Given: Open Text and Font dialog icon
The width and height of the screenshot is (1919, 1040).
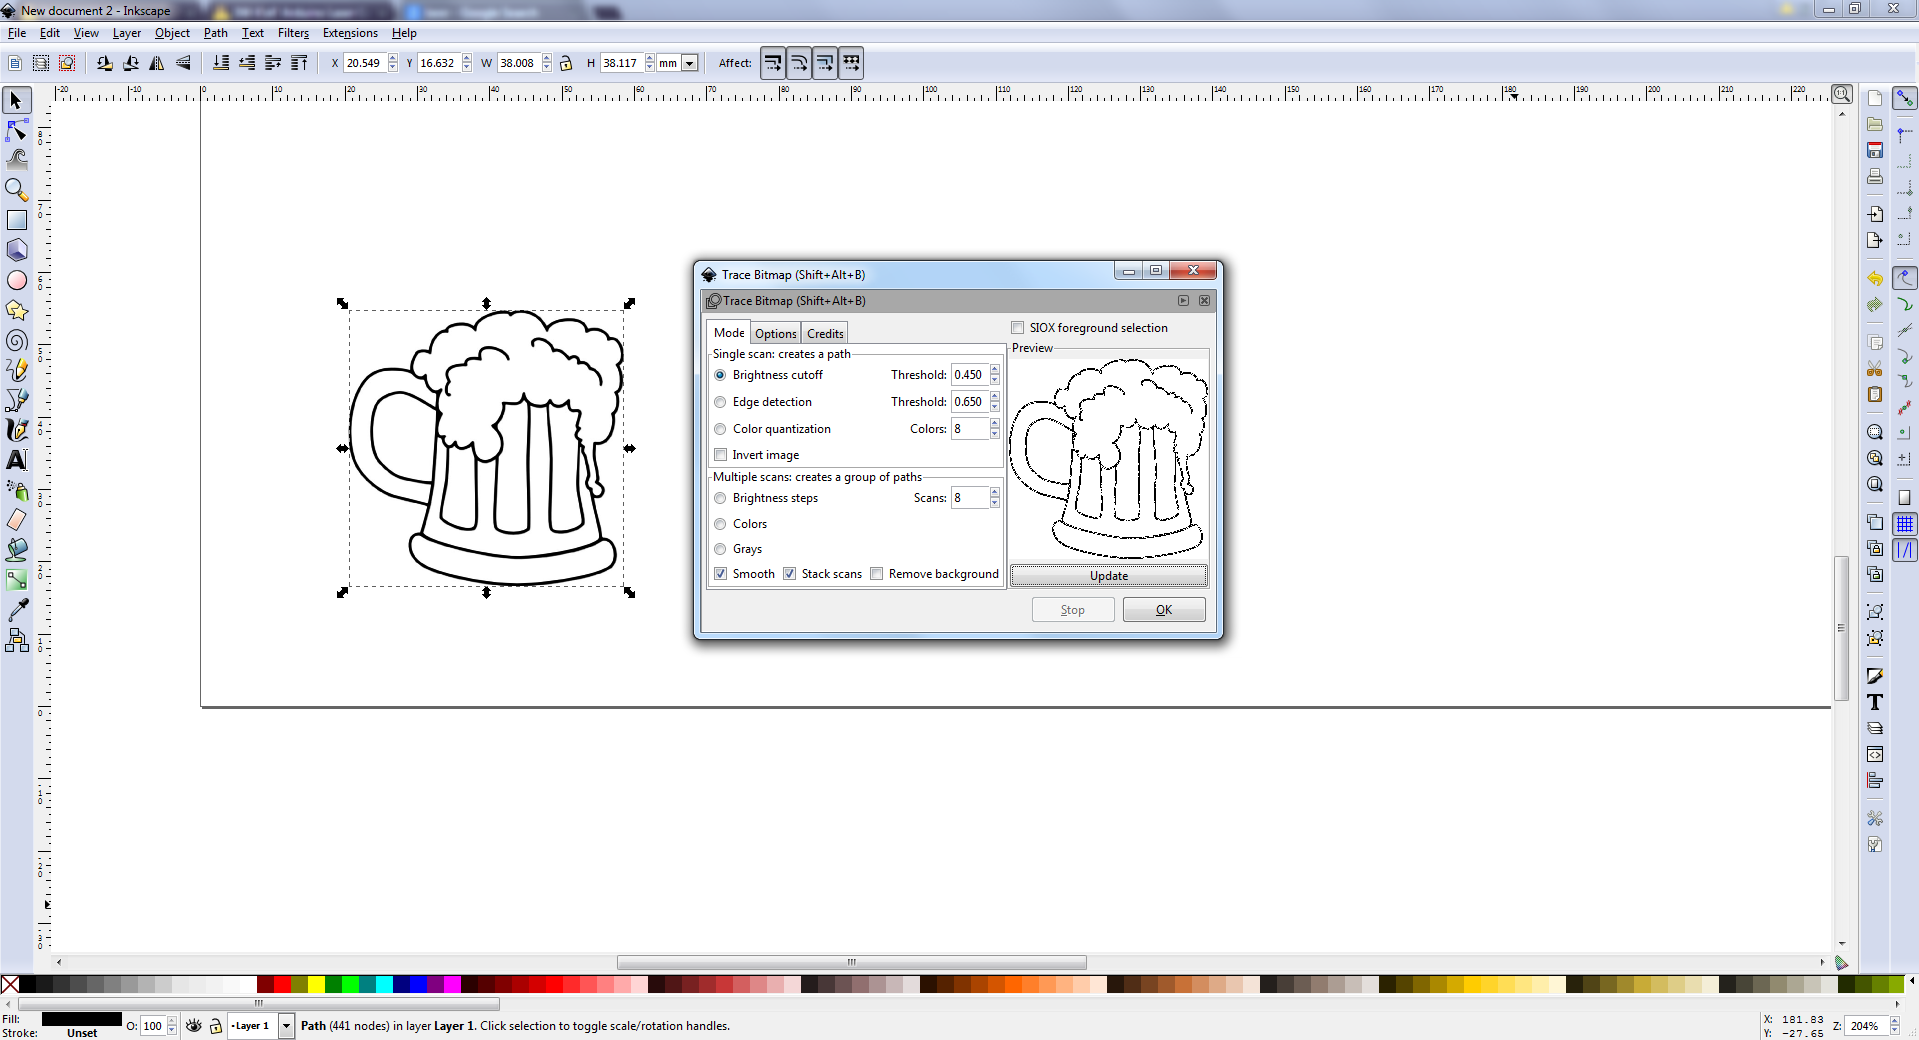Looking at the screenshot, I should (1875, 702).
